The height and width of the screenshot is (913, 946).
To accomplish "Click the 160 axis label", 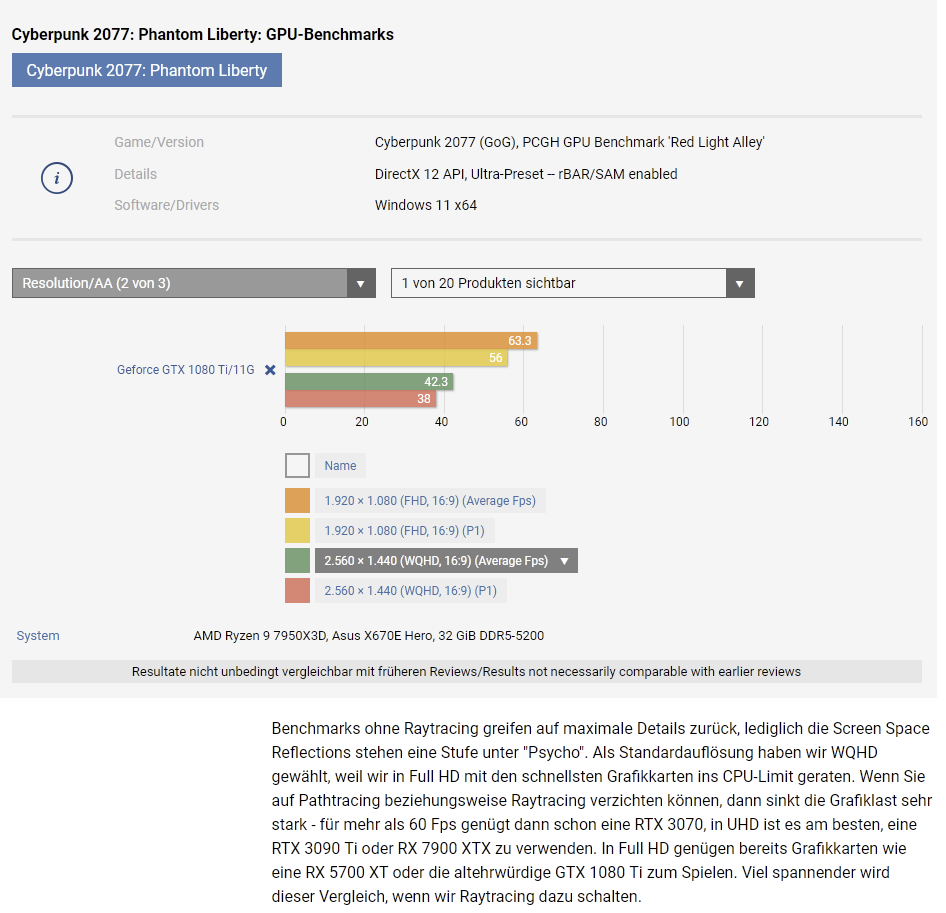I will point(918,422).
